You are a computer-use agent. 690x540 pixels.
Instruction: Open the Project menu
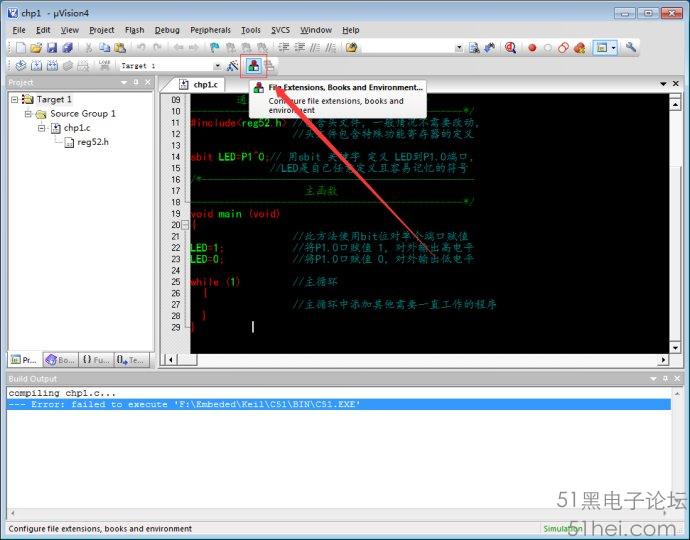102,30
